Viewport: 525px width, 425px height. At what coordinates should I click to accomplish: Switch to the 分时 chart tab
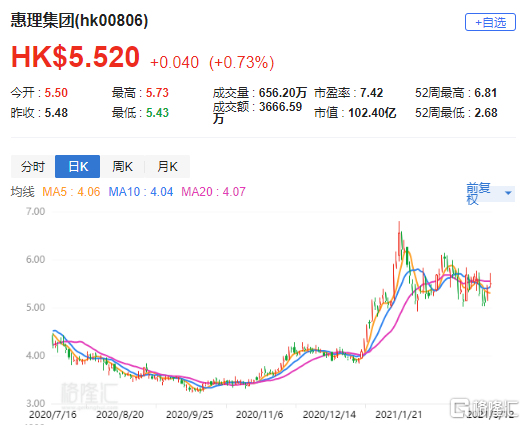tap(33, 166)
